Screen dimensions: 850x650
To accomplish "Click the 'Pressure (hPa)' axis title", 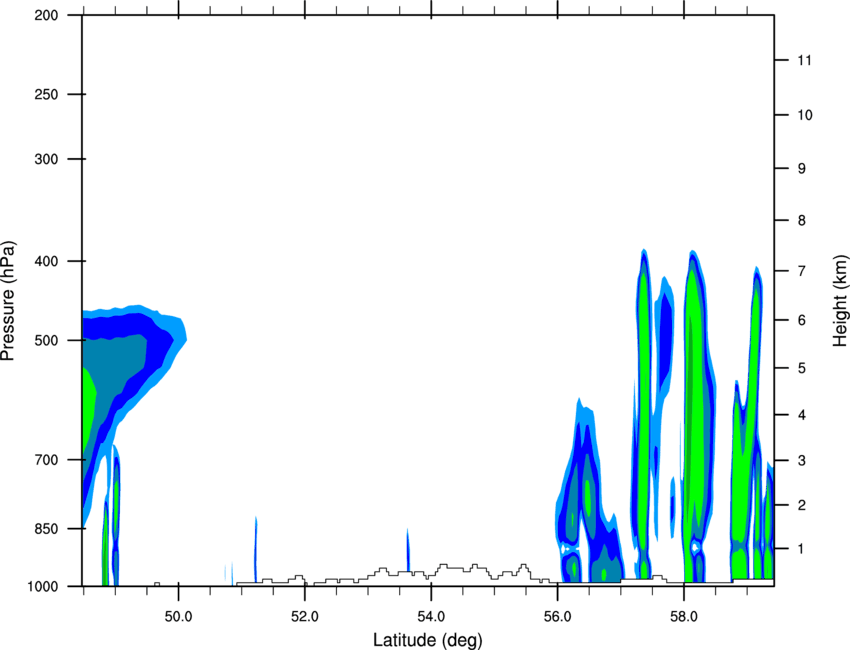I will 8,301.
